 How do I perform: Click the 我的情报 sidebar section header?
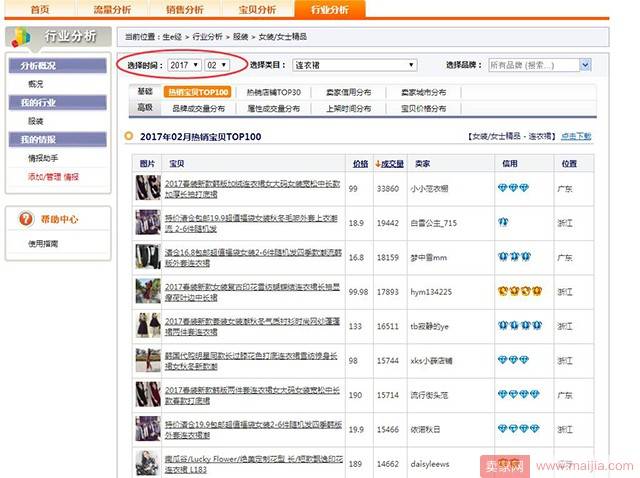58,140
